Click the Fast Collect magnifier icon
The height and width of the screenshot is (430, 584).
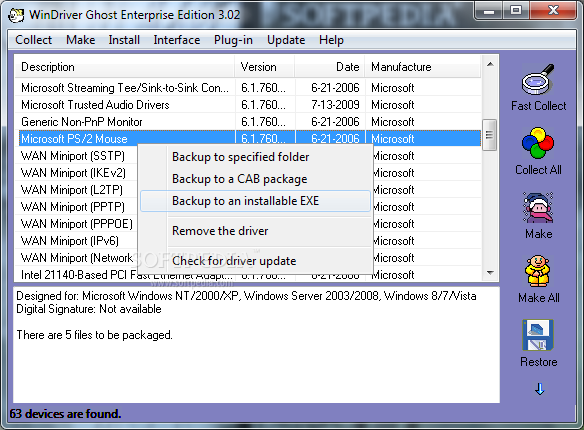pyautogui.click(x=538, y=80)
